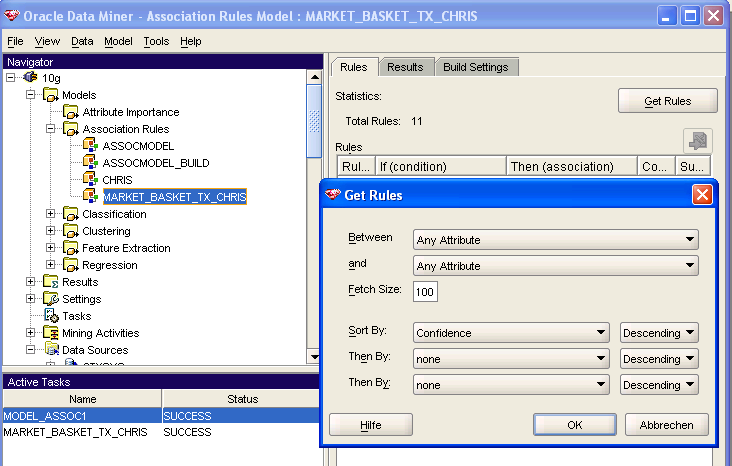732x466 pixels.
Task: Open the second Then By none dropdown
Action: click(x=511, y=385)
